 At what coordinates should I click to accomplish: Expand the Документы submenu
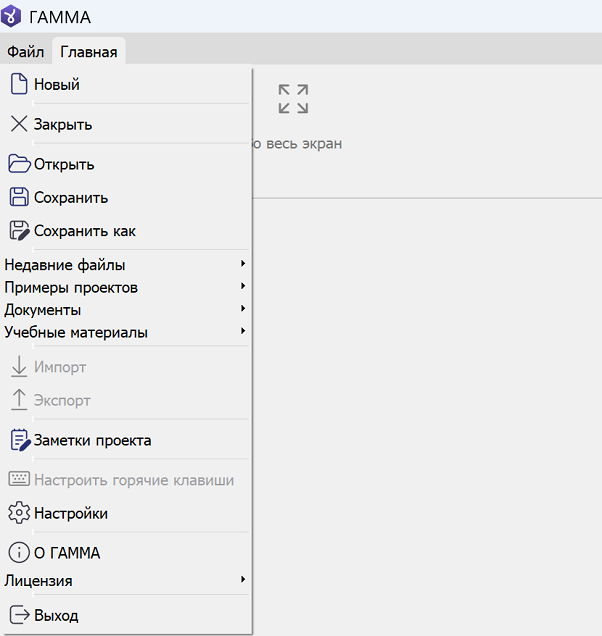coord(242,309)
